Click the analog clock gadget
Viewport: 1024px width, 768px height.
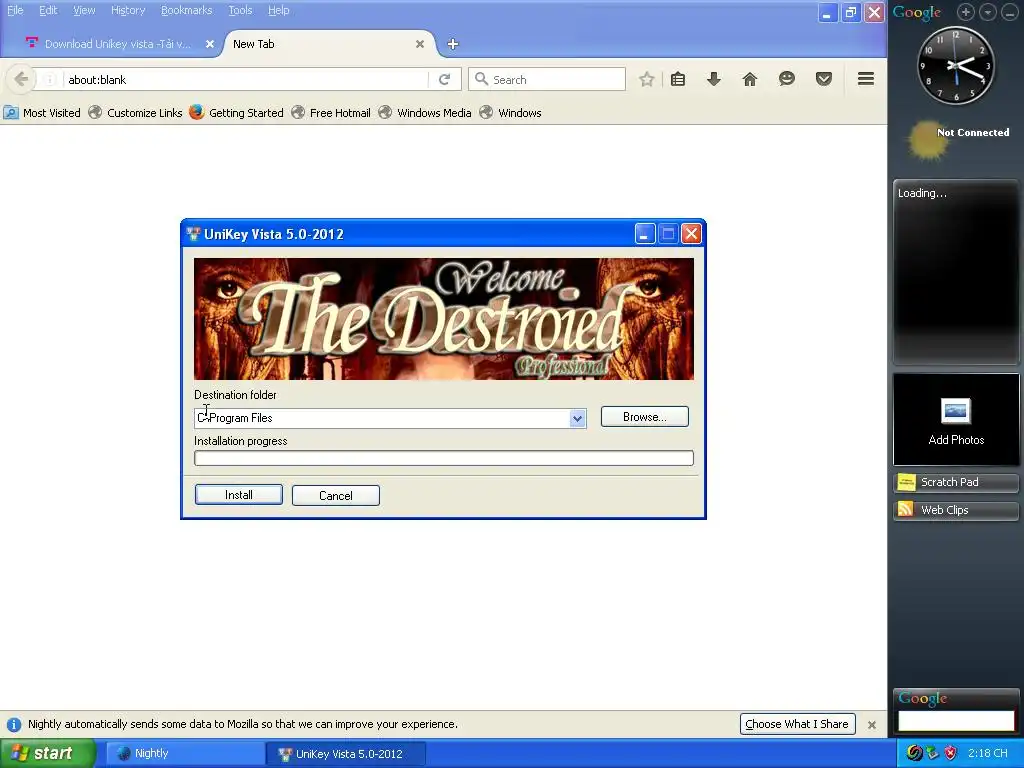pyautogui.click(x=956, y=65)
